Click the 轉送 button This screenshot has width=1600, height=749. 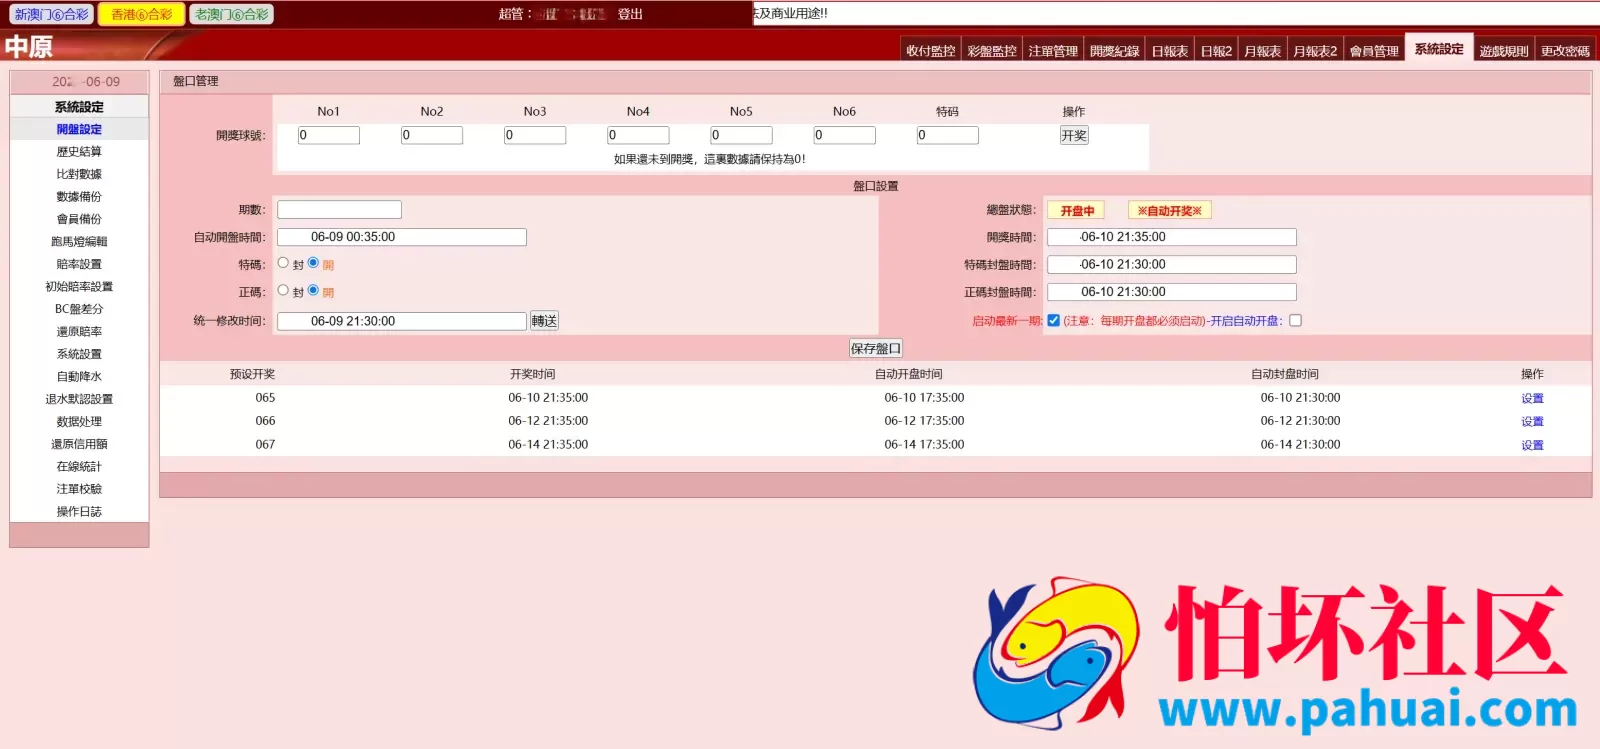544,321
